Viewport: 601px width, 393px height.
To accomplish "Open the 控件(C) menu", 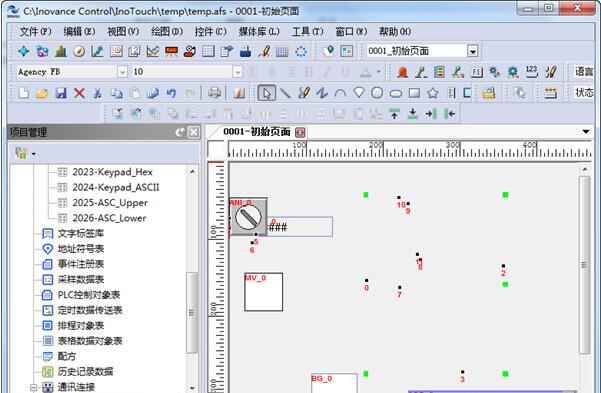I will click(210, 31).
